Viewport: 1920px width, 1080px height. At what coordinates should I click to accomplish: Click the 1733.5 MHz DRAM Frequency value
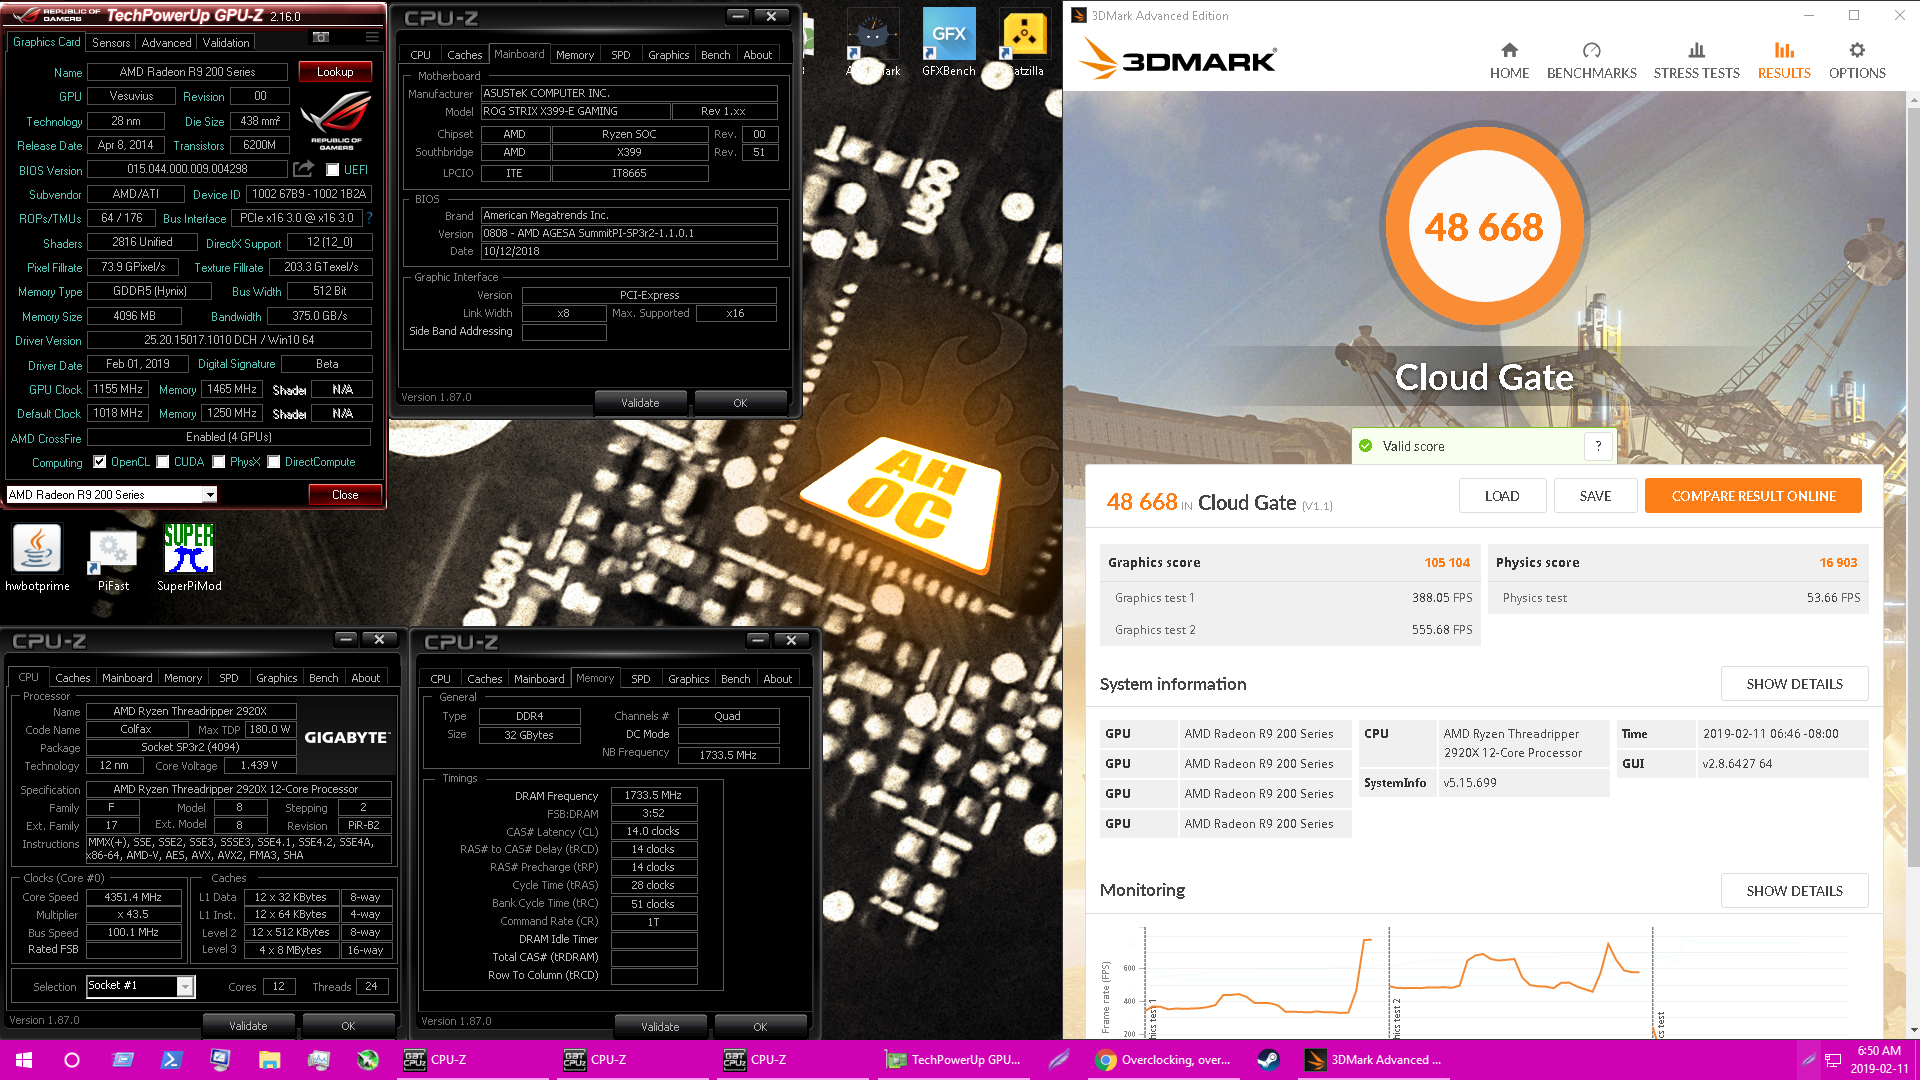(x=653, y=796)
